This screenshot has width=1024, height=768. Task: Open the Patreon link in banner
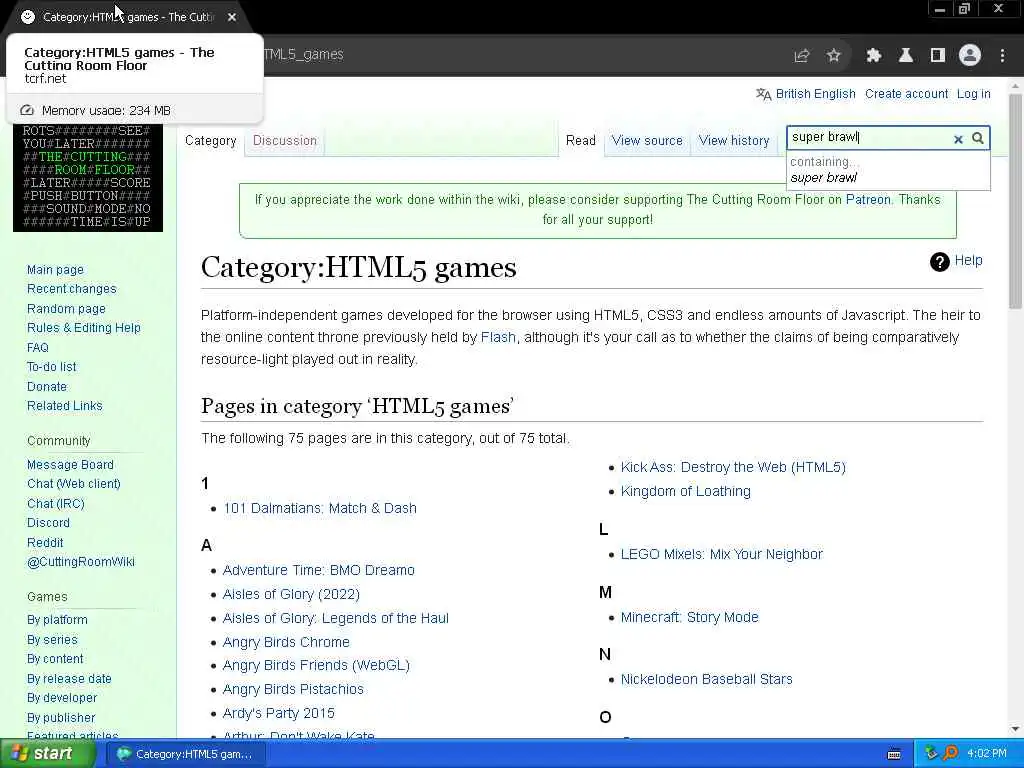click(x=868, y=200)
